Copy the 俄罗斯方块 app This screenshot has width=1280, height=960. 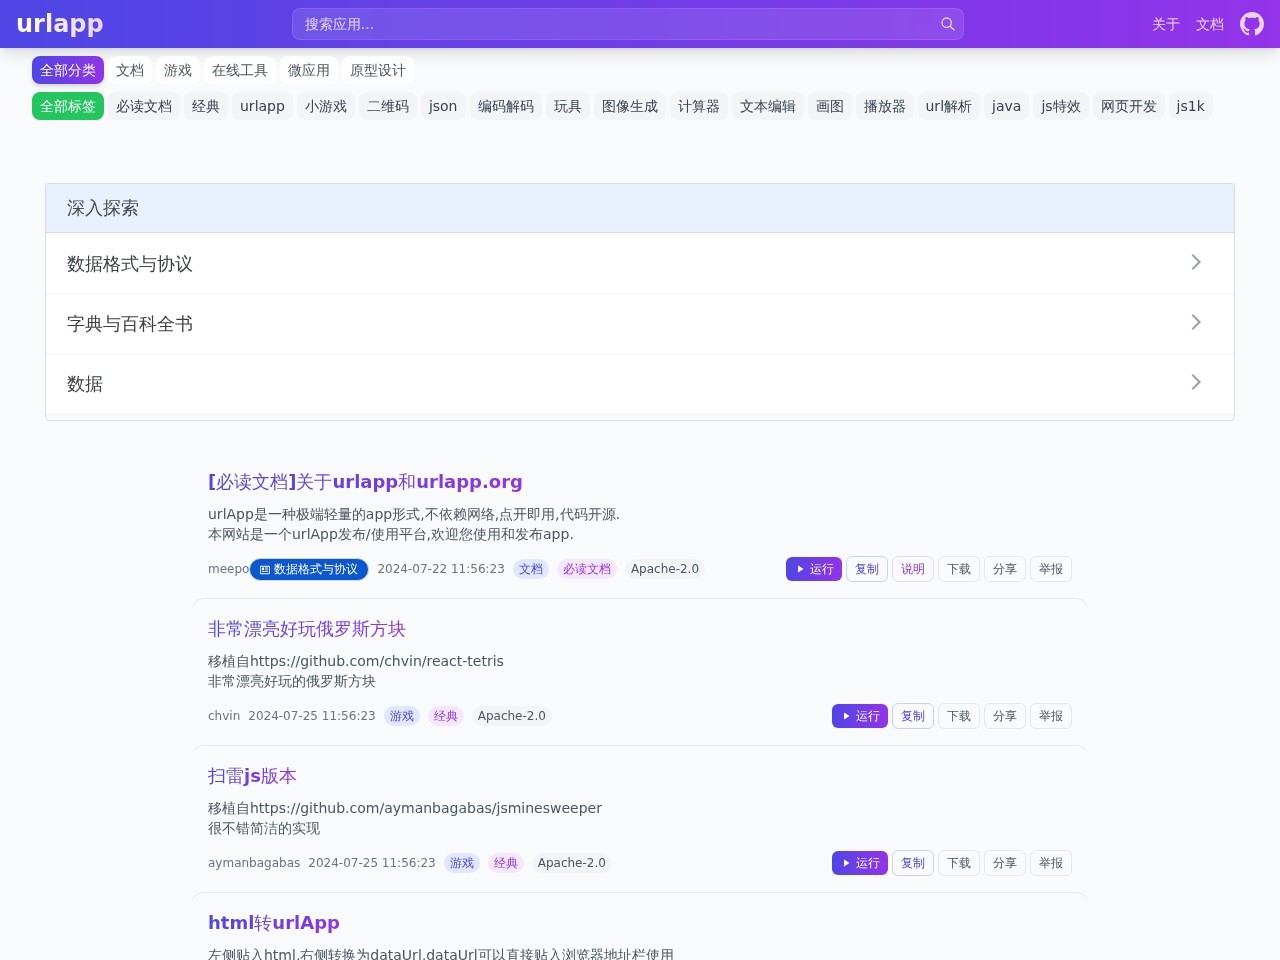click(x=913, y=716)
